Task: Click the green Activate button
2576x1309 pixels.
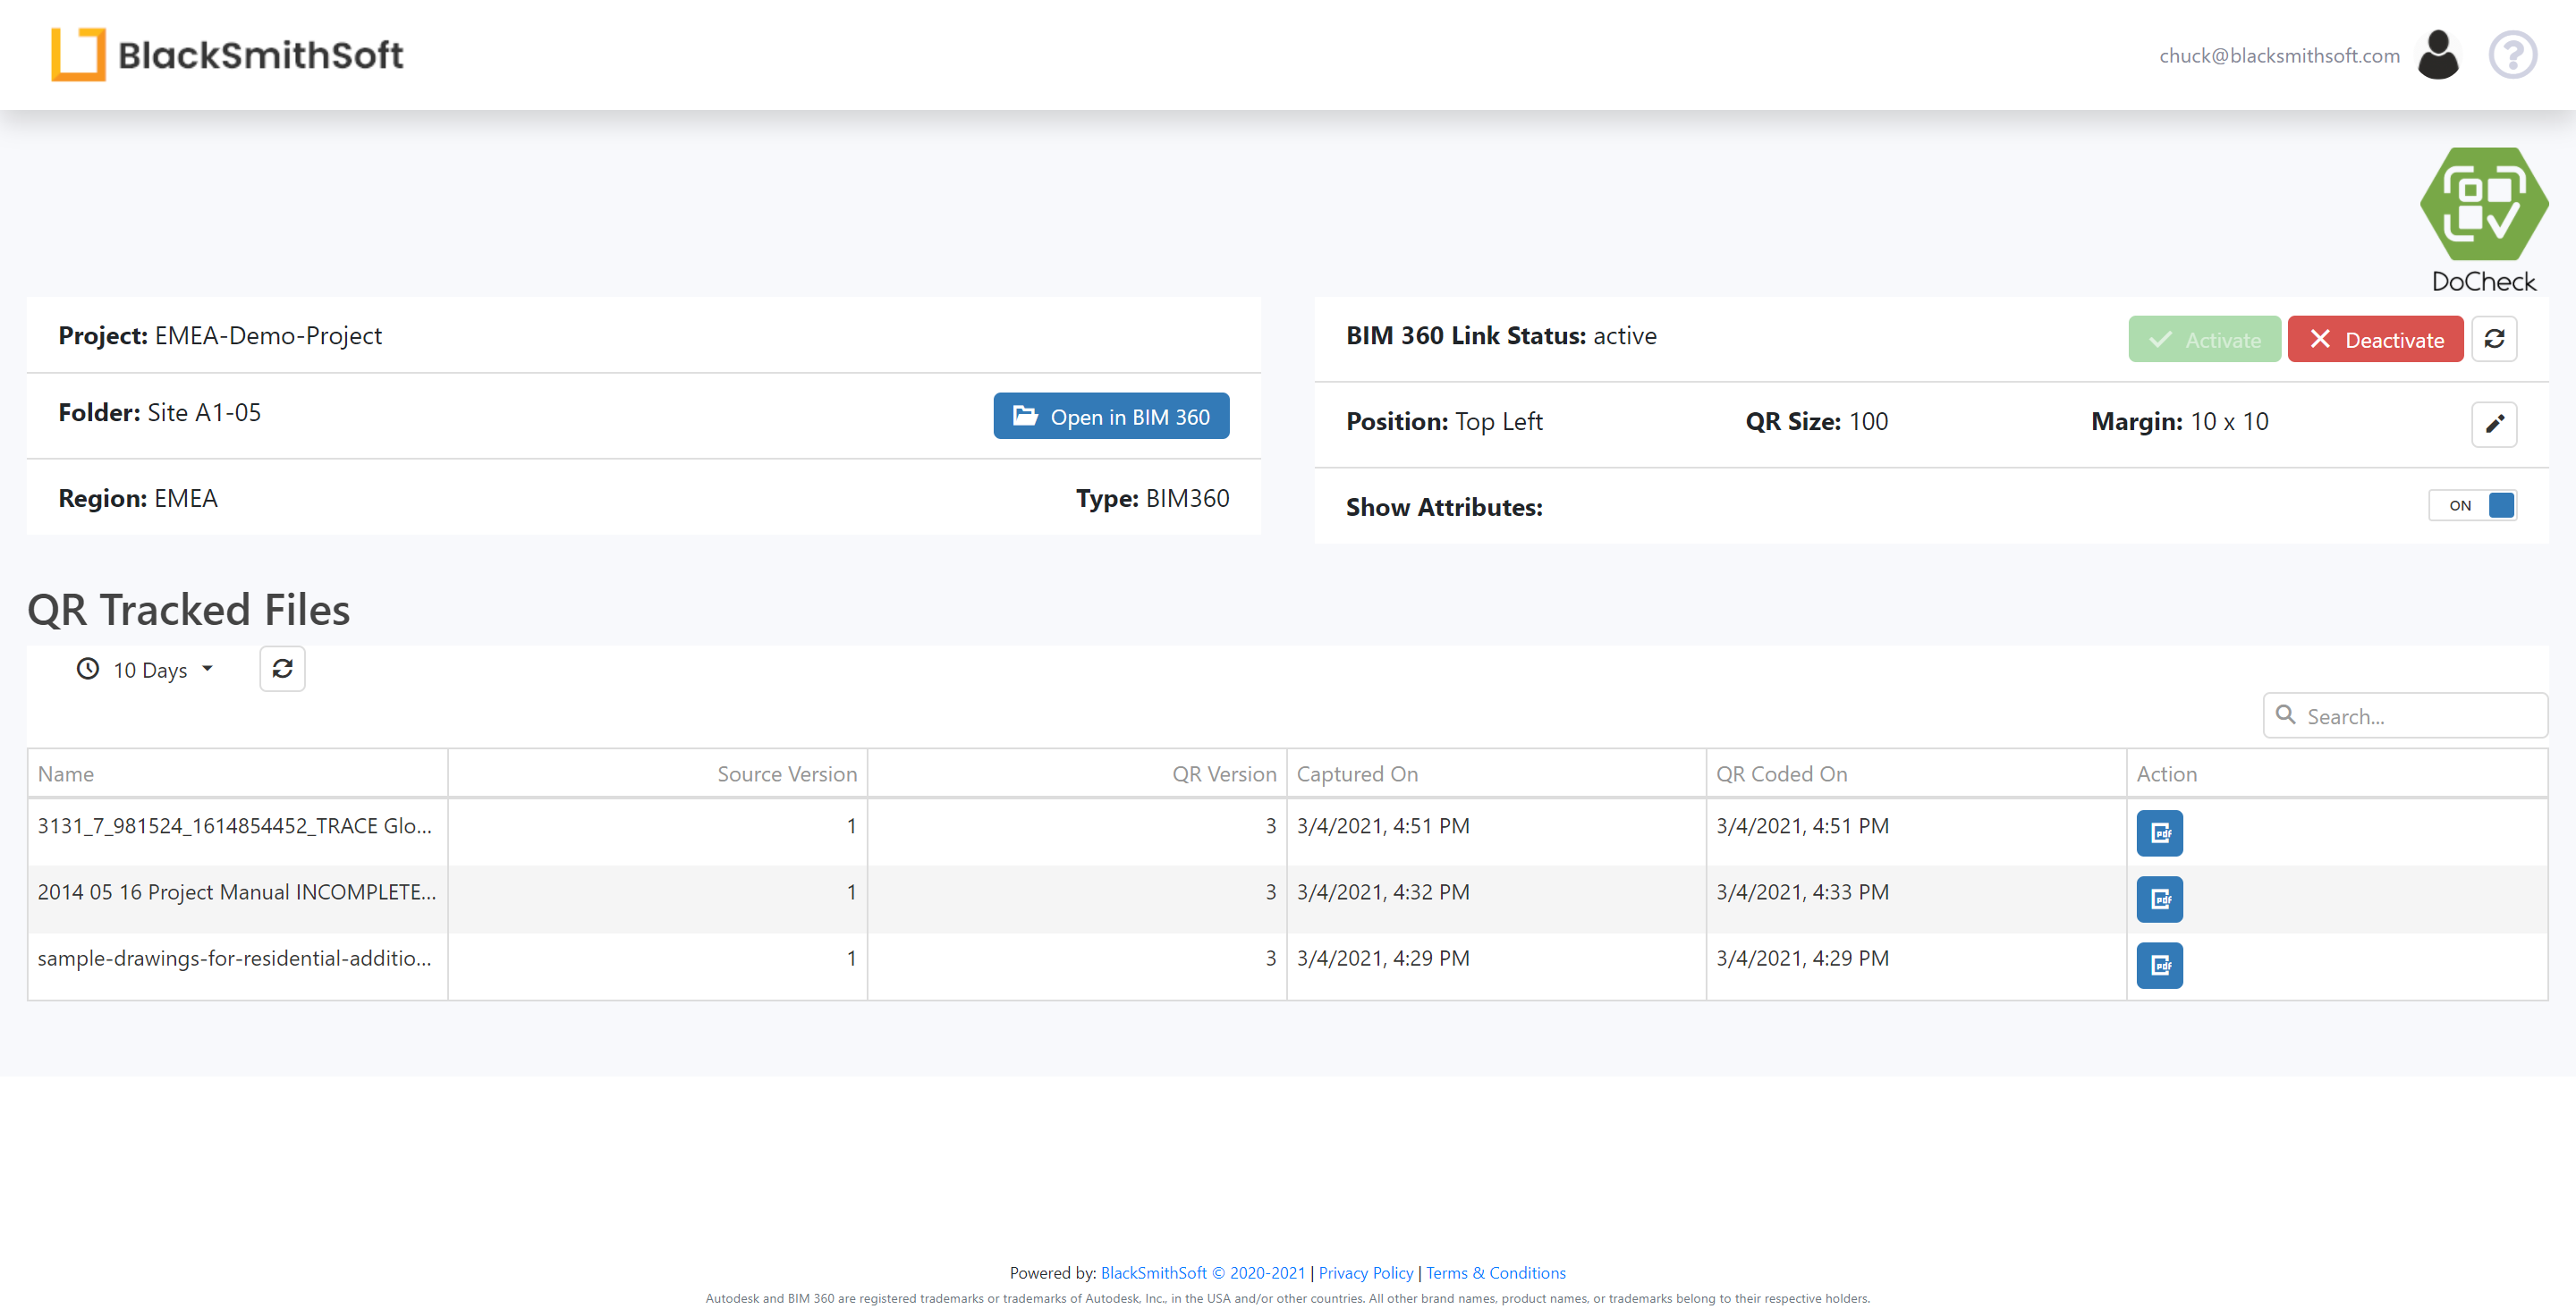Action: coord(2203,339)
